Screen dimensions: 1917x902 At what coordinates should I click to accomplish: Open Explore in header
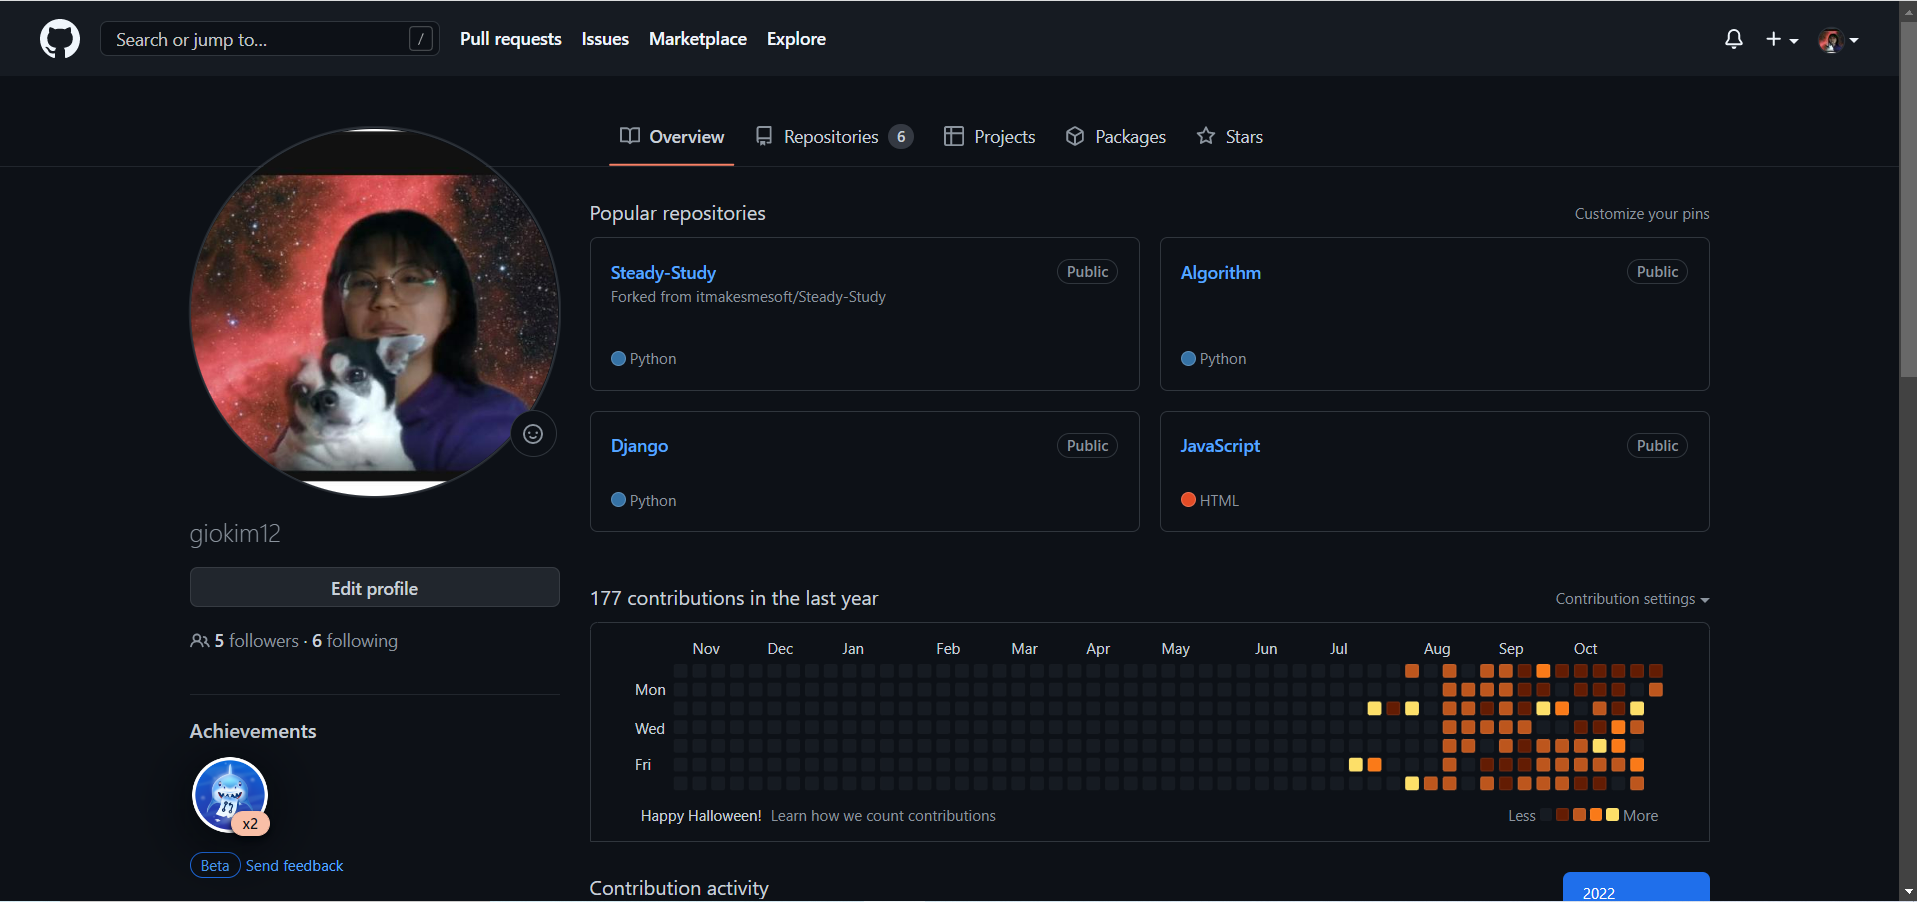point(796,39)
